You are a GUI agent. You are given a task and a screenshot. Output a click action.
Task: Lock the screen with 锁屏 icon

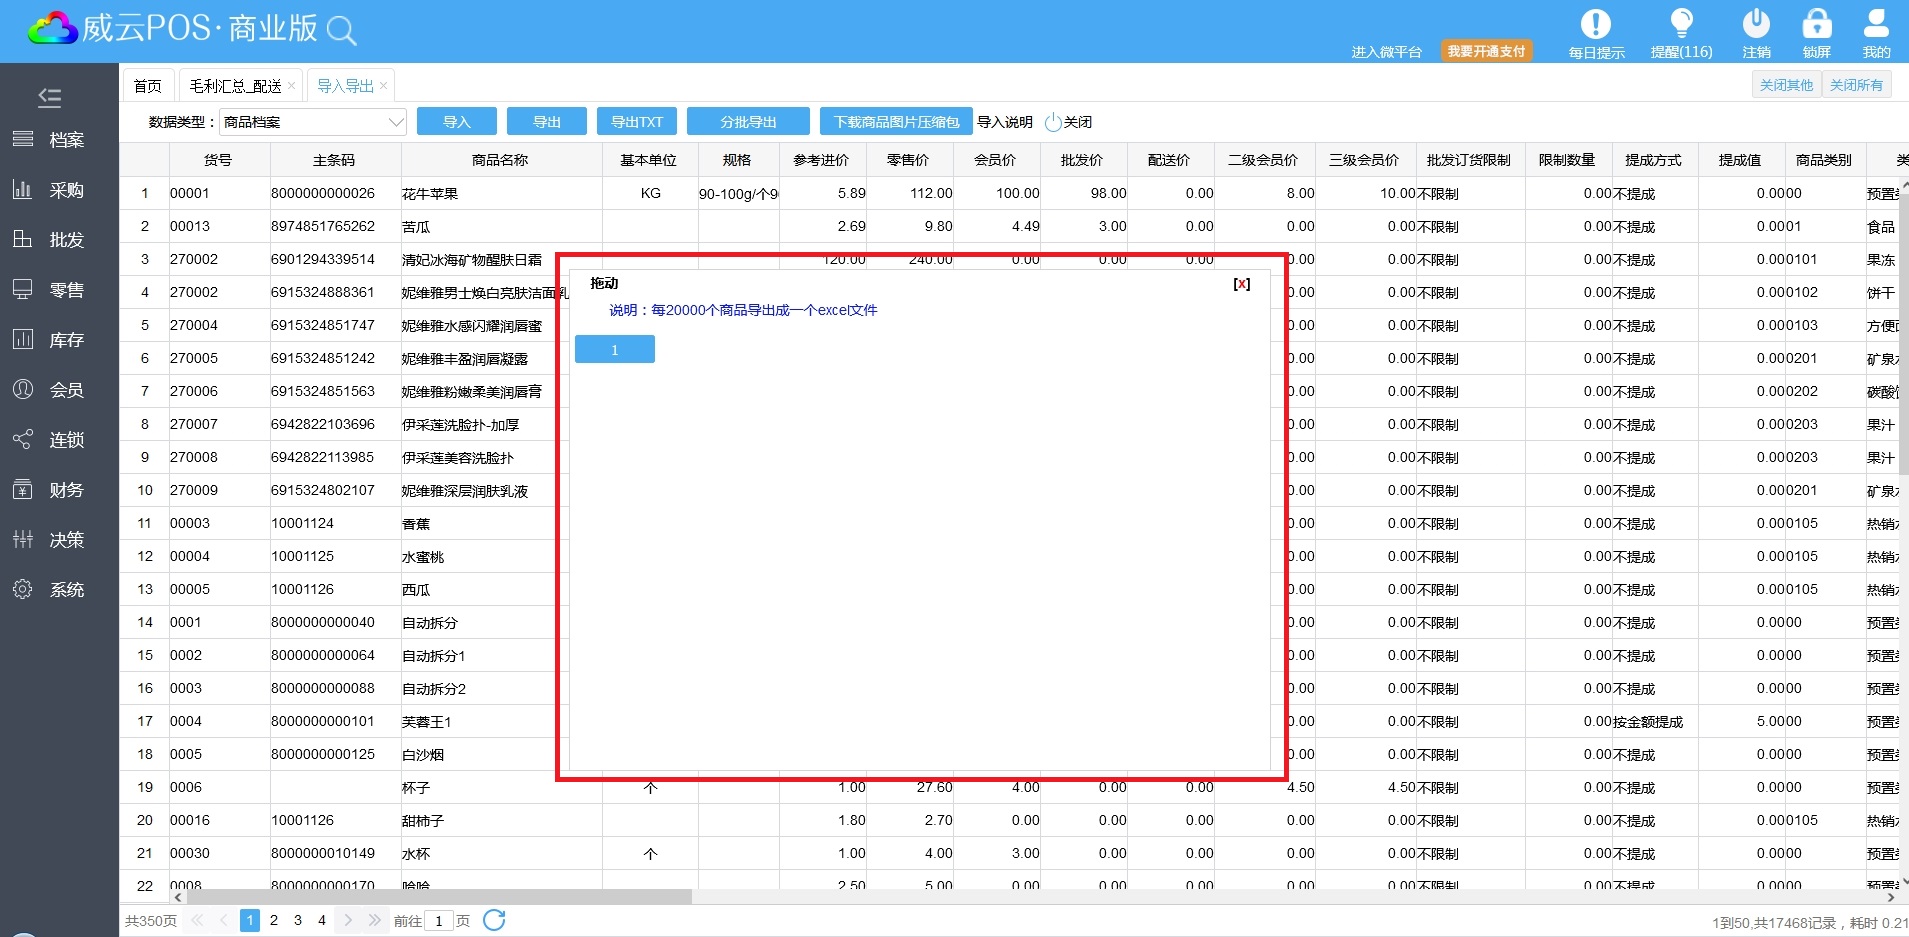(x=1816, y=24)
